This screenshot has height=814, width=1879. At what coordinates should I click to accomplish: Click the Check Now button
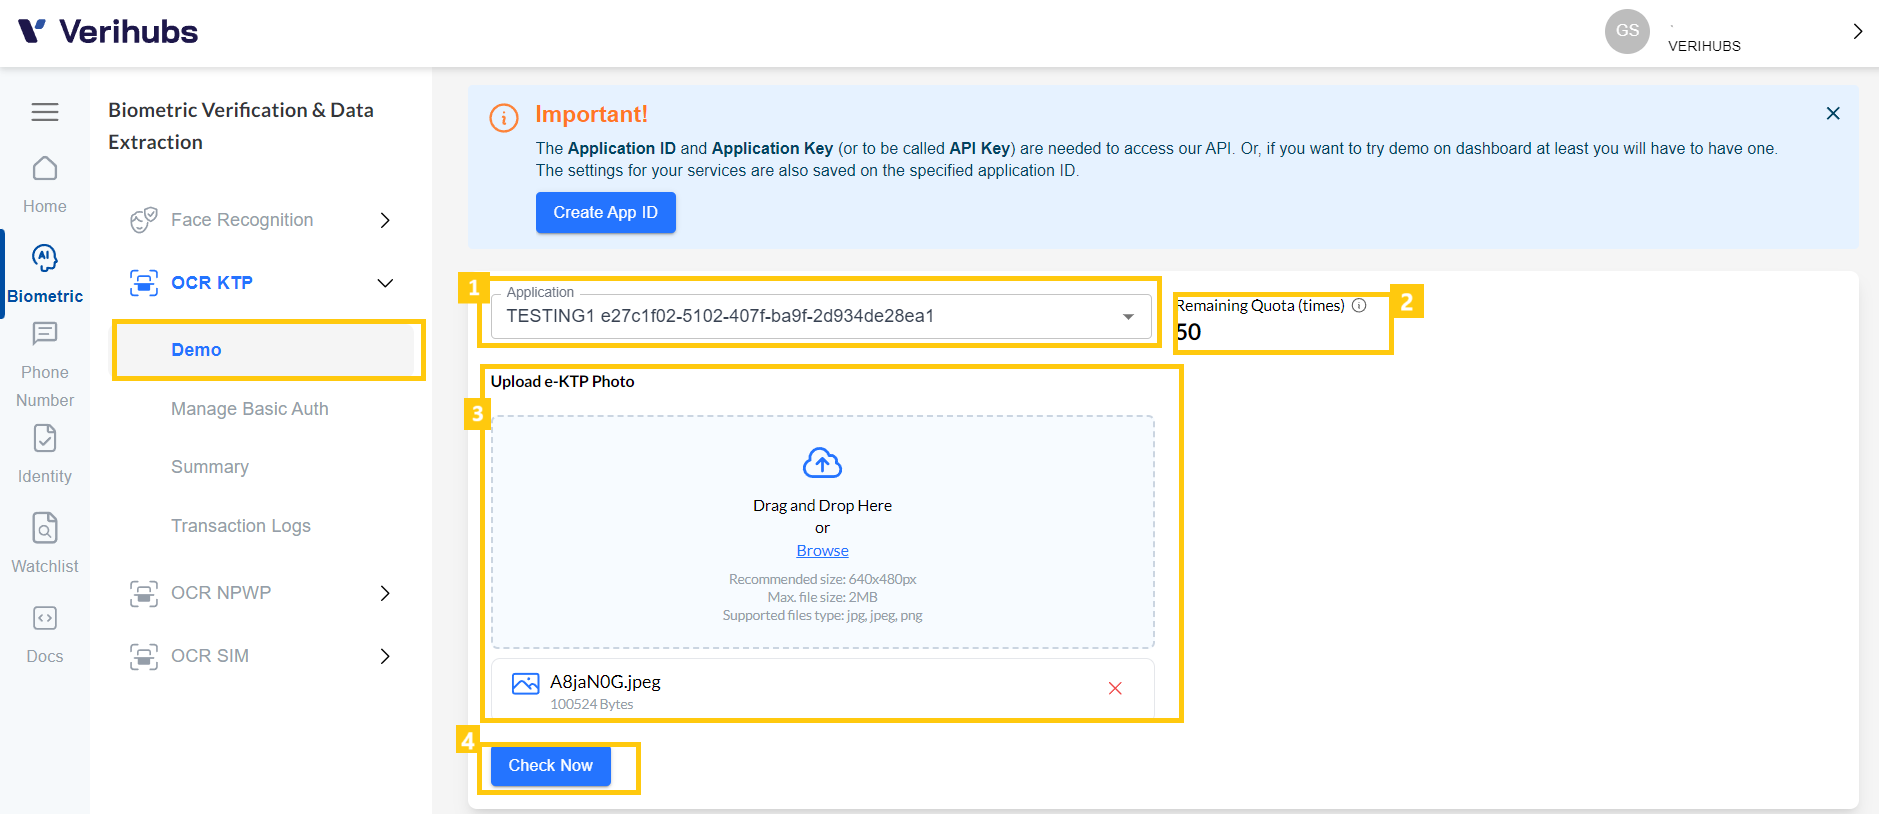pos(551,766)
